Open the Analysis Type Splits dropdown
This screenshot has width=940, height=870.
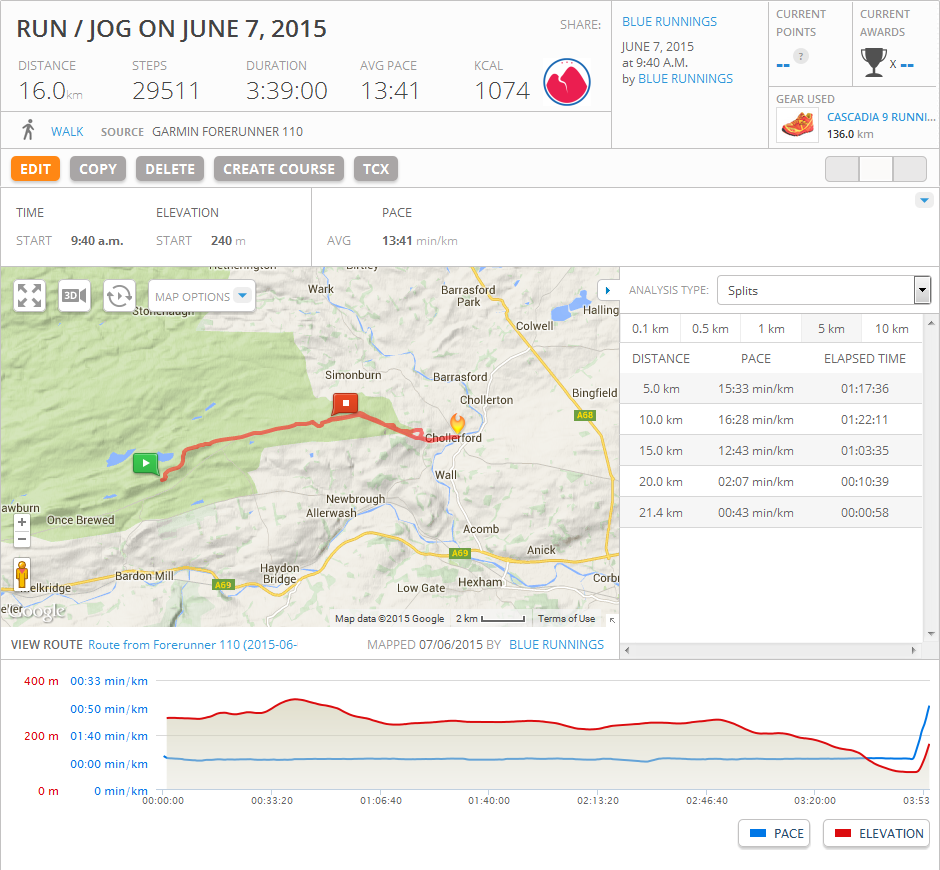[824, 291]
